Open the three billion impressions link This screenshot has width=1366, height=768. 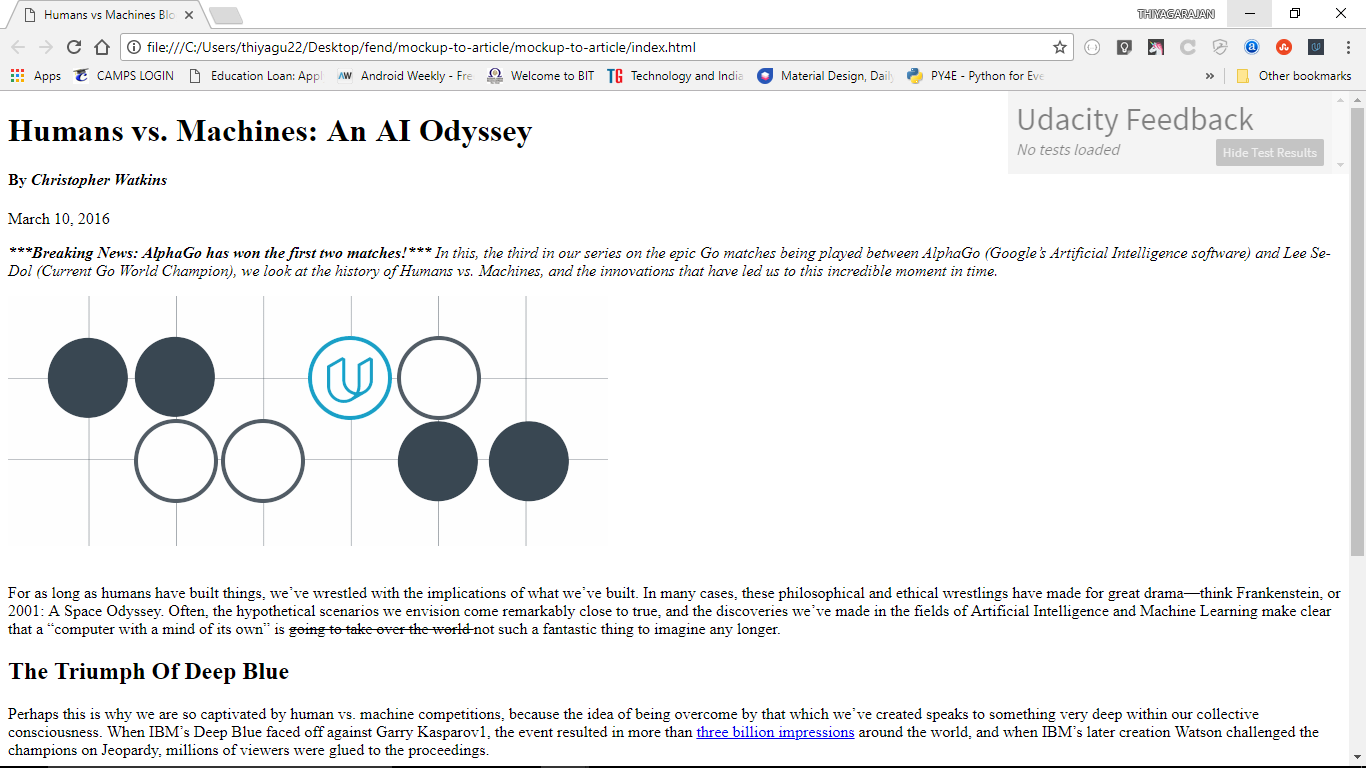point(776,732)
